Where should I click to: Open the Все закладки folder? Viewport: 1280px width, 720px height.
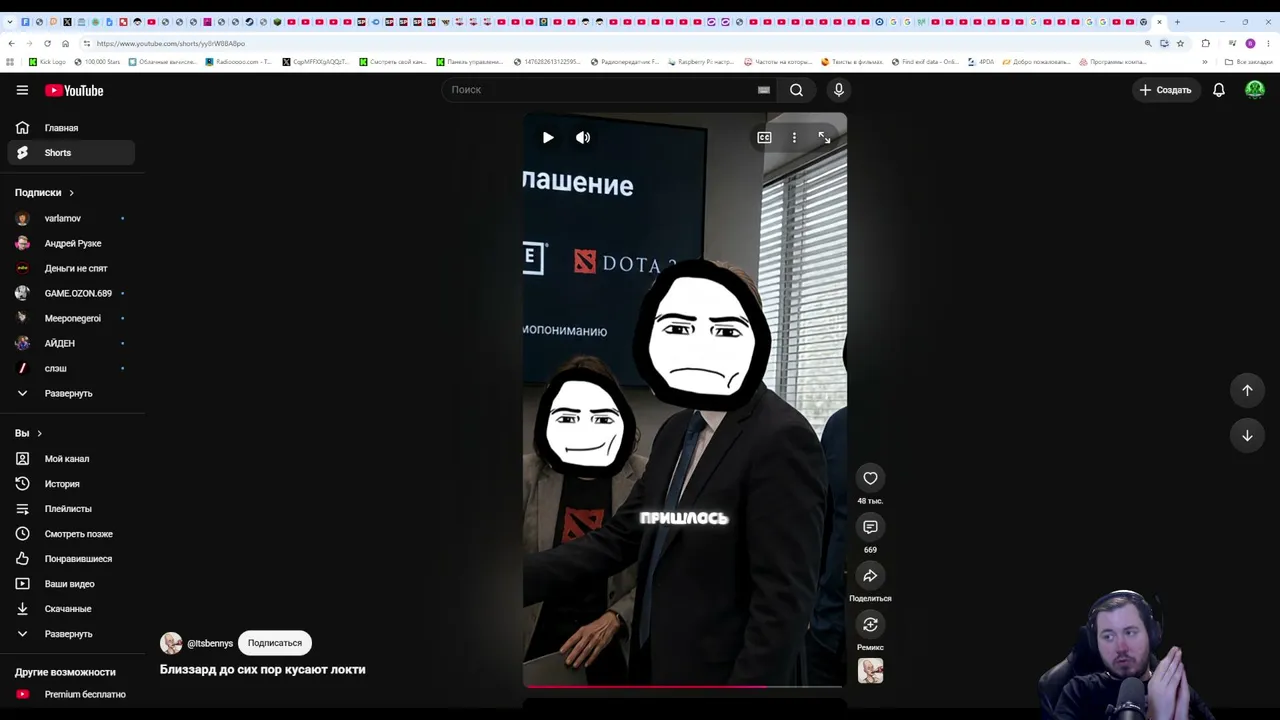[x=1248, y=62]
